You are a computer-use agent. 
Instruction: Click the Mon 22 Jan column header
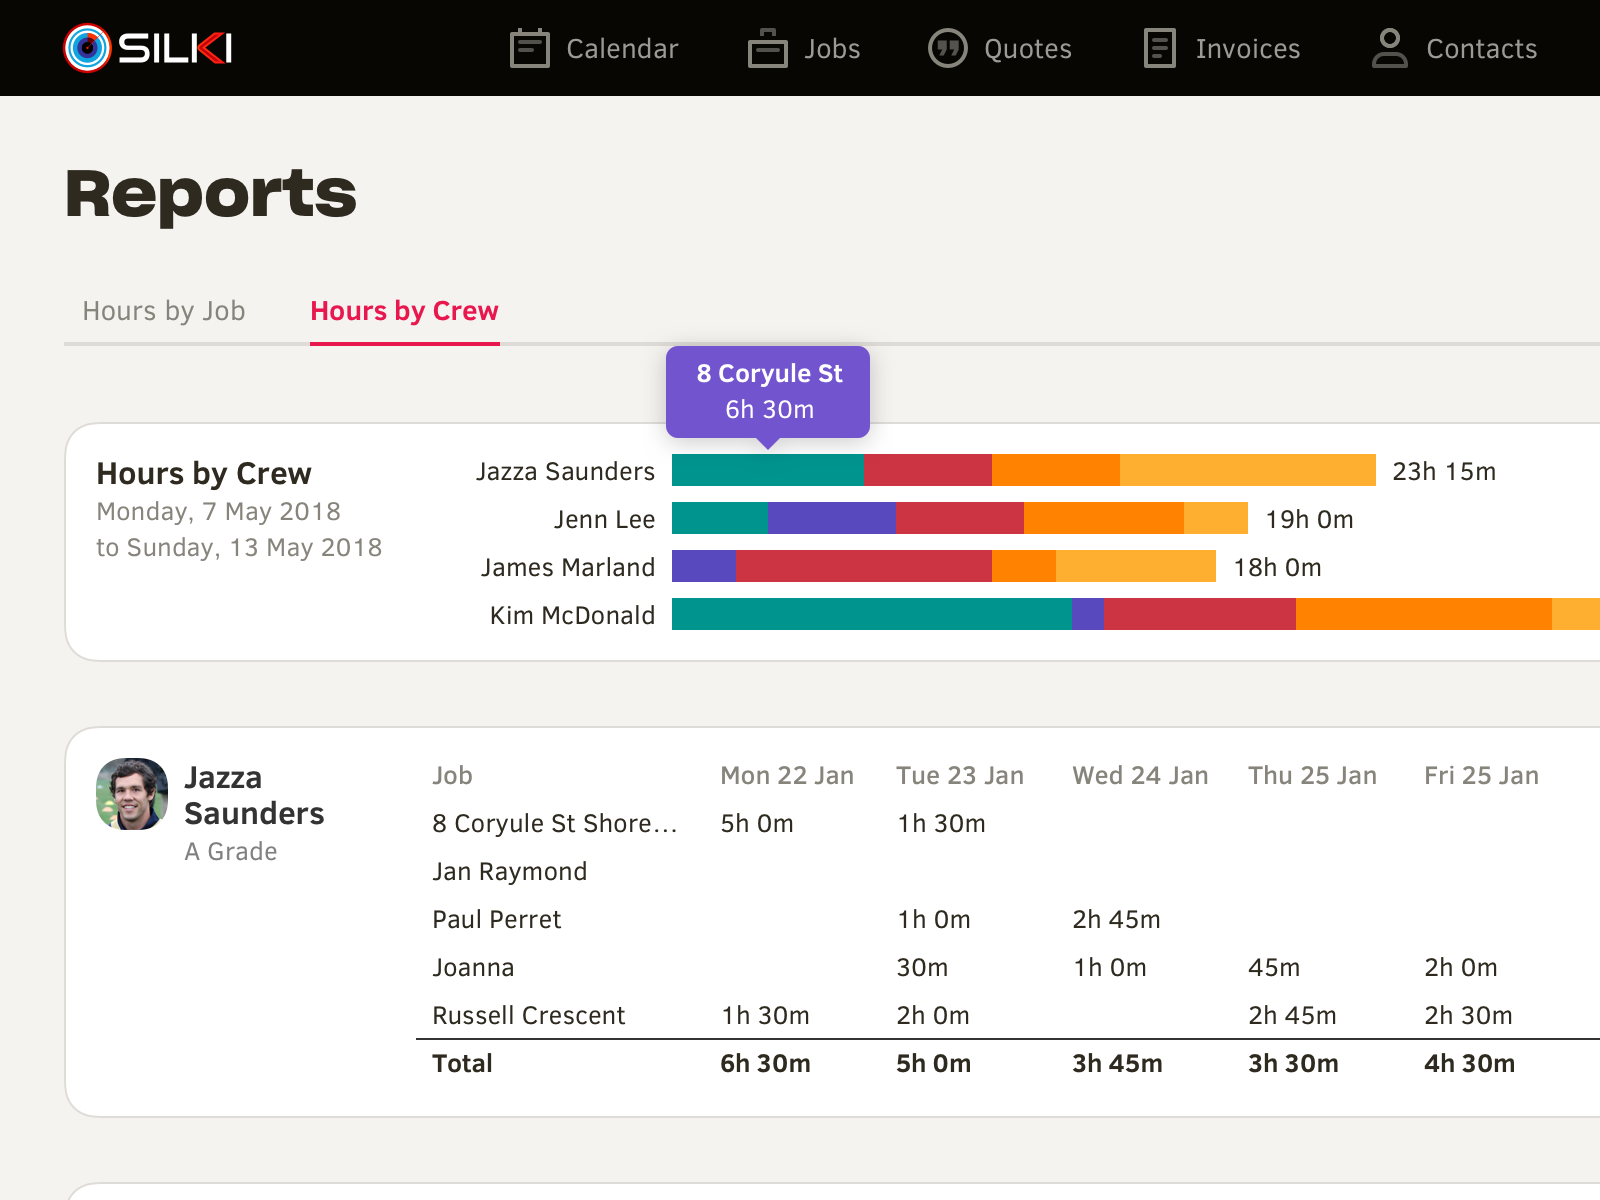[787, 775]
